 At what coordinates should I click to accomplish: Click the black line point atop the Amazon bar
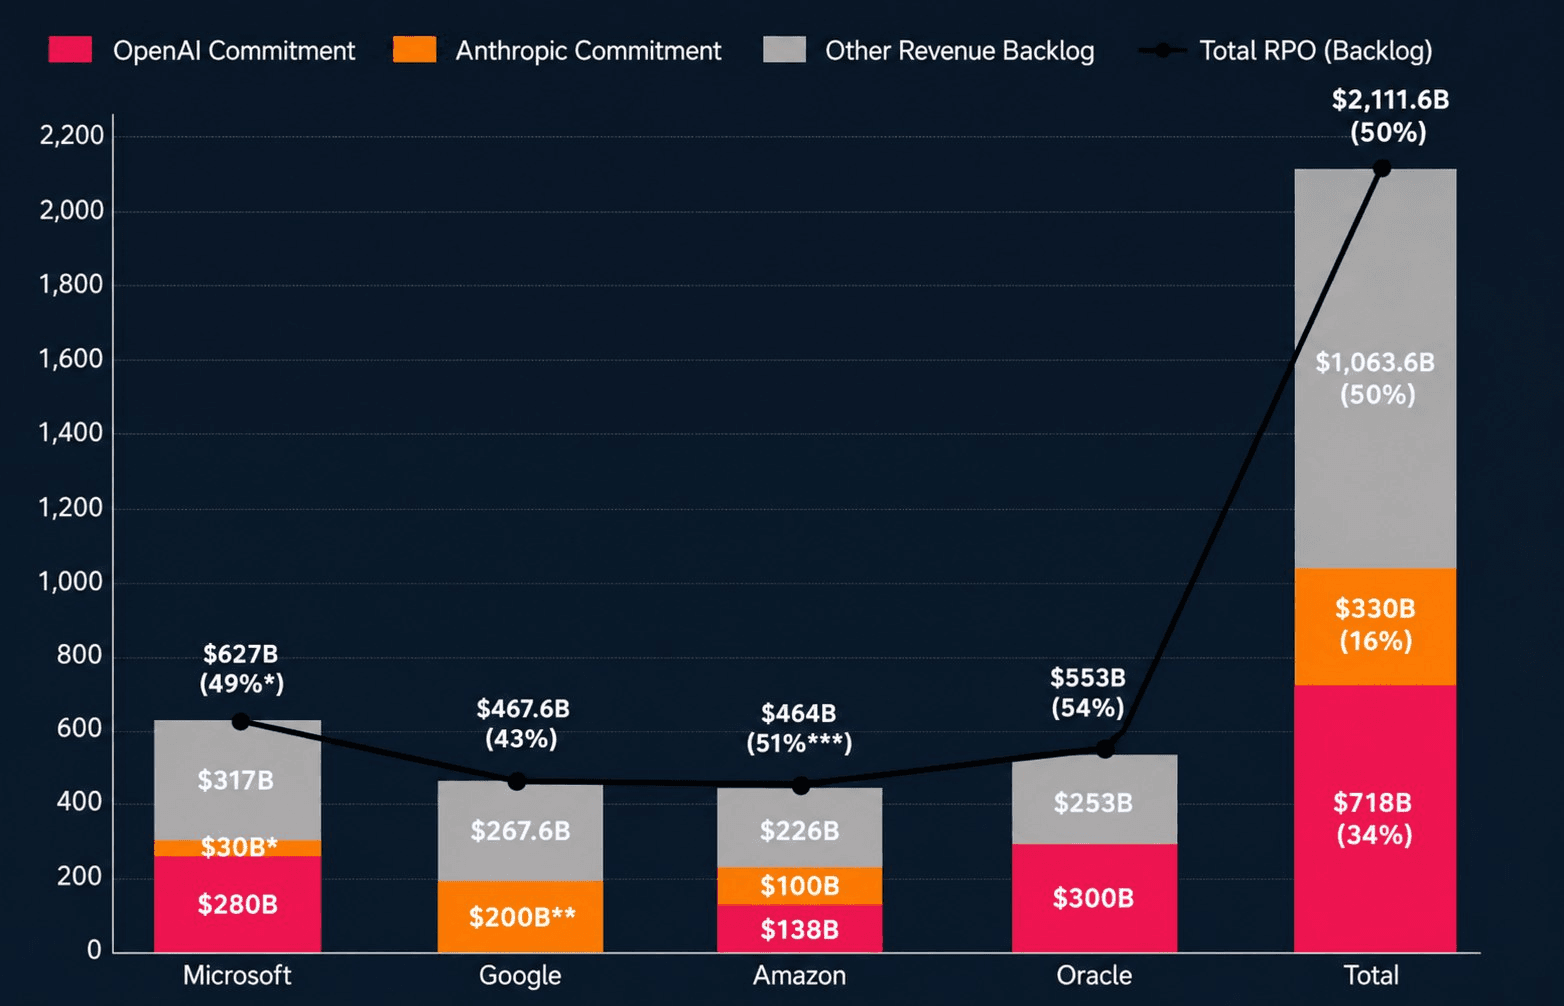pyautogui.click(x=800, y=786)
